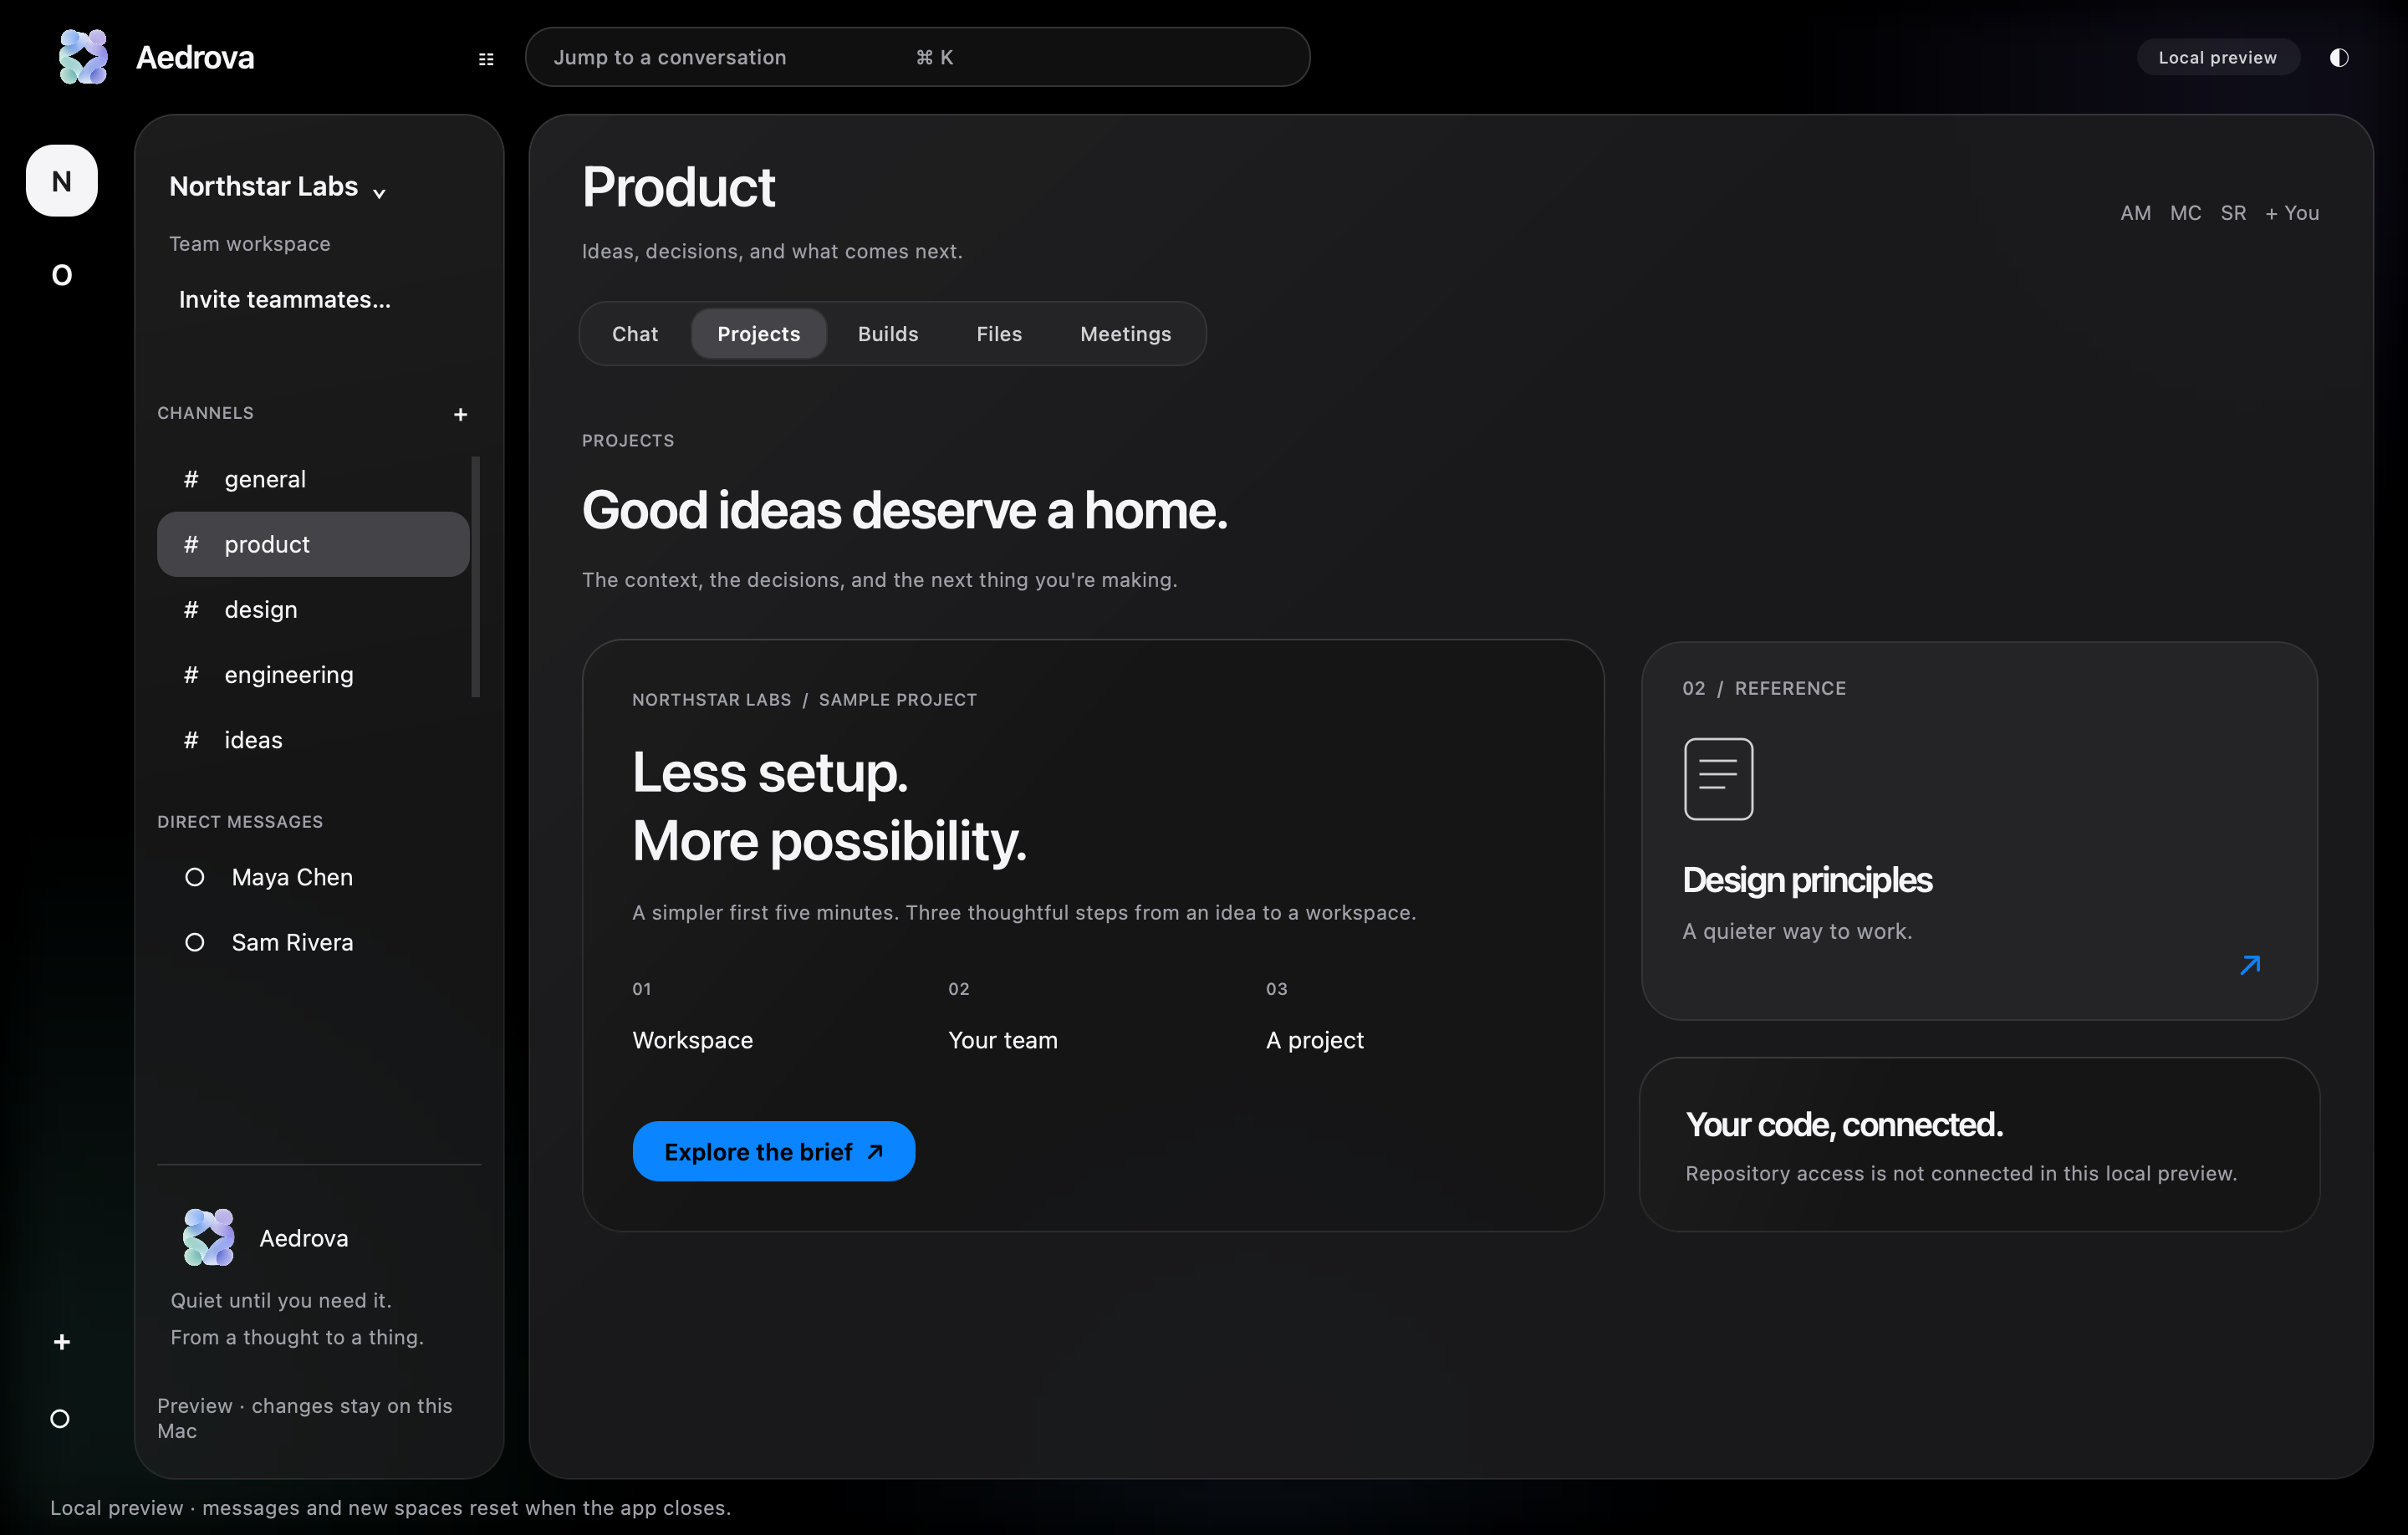Open the product channel
This screenshot has height=1535, width=2408.
tap(313, 544)
